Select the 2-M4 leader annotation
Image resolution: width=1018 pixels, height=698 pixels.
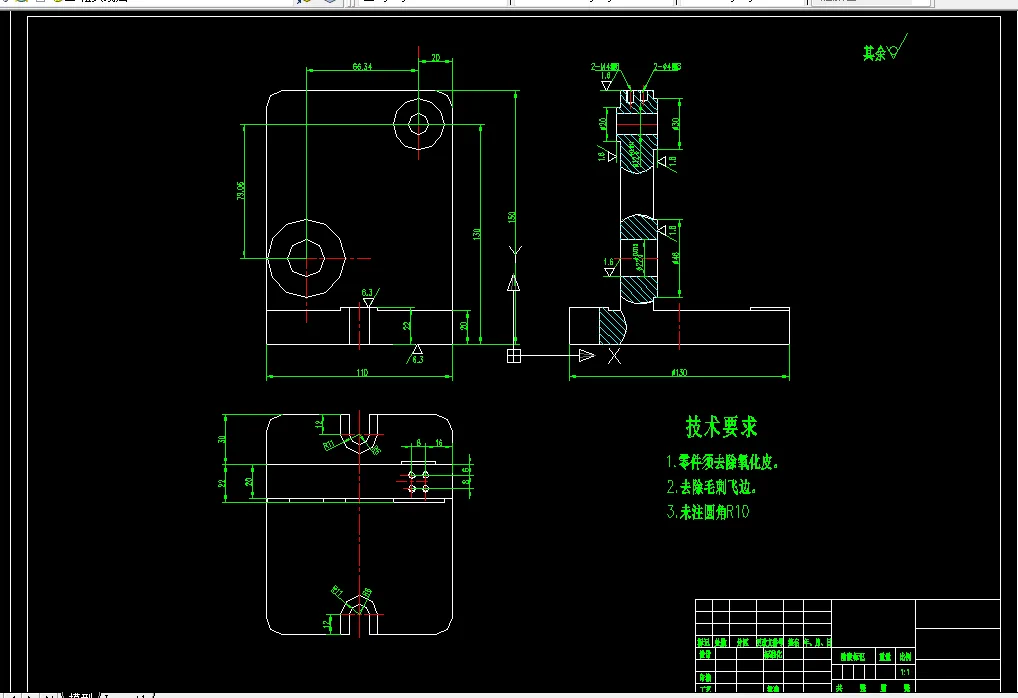[x=605, y=66]
